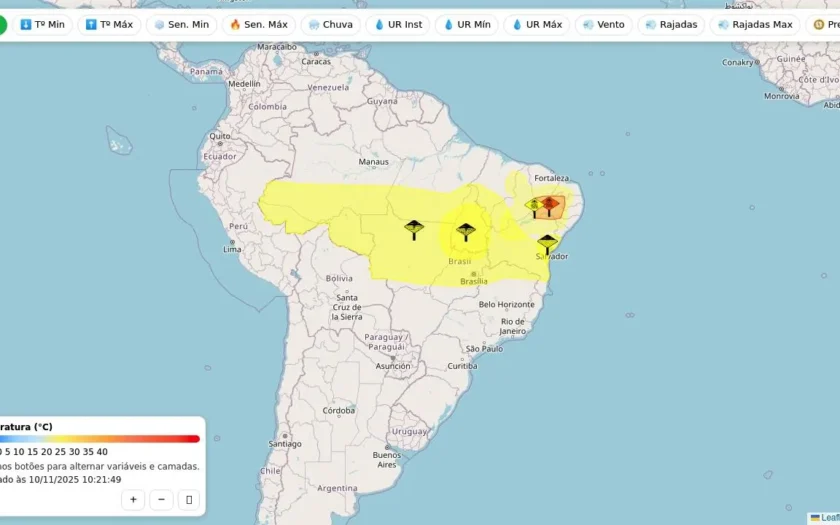Click the alert marker above Salvador
The image size is (840, 525).
click(x=547, y=244)
